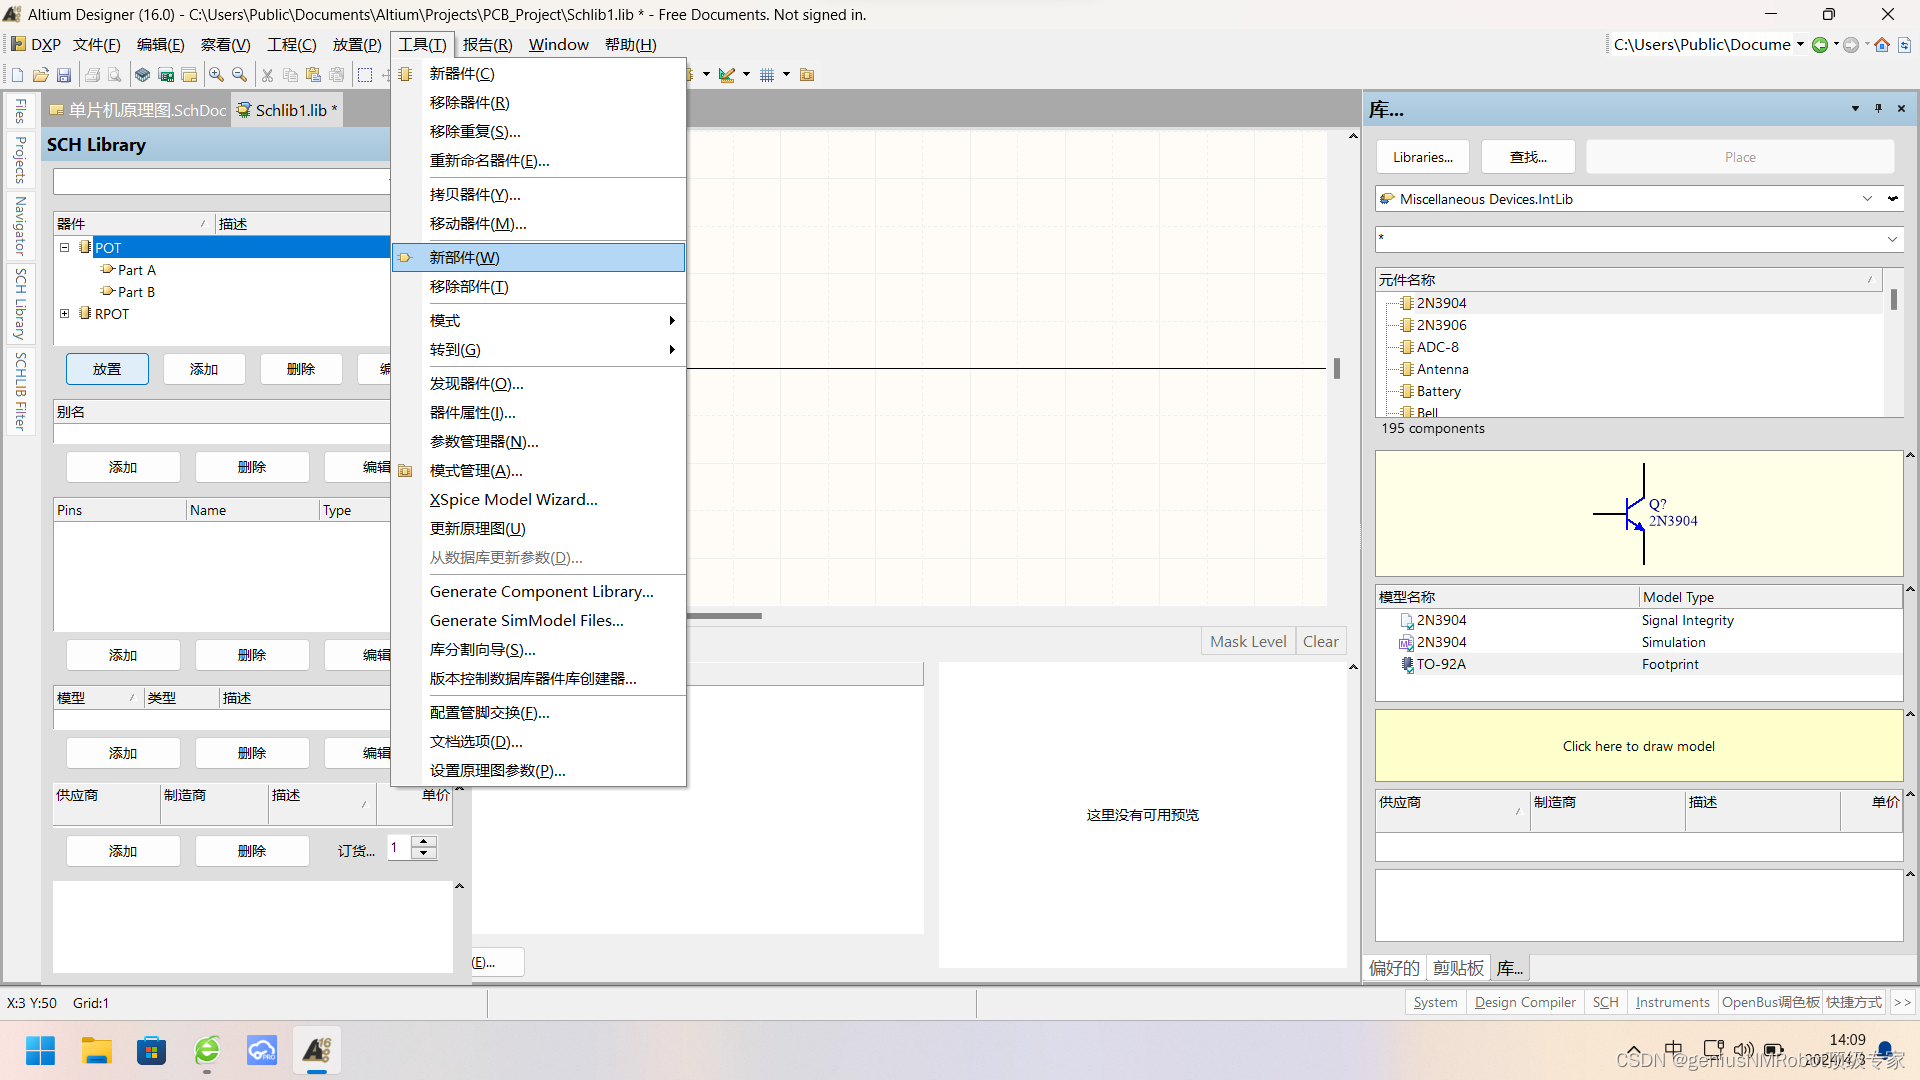1920x1080 pixels.
Task: Toggle Mask Level button
Action: point(1247,641)
